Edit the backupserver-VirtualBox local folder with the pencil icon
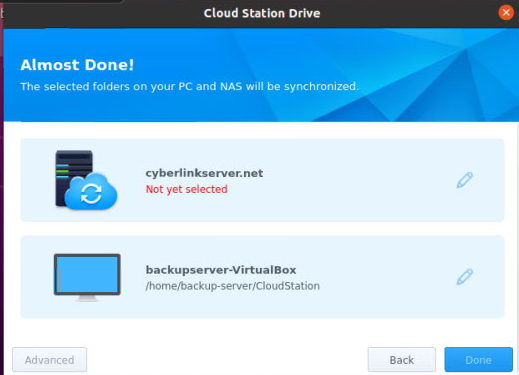This screenshot has width=519, height=375. [x=464, y=277]
